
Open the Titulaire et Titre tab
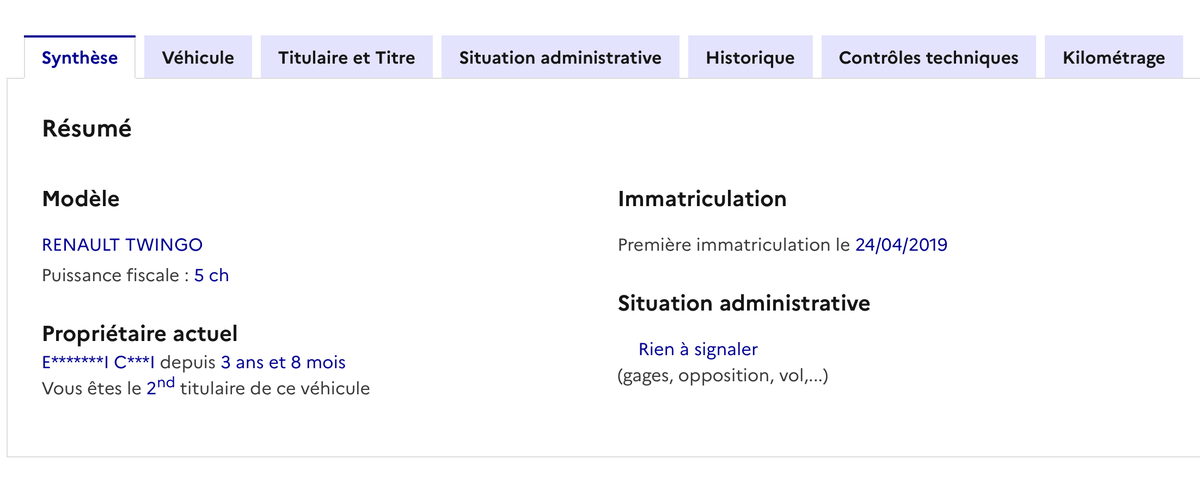point(346,58)
